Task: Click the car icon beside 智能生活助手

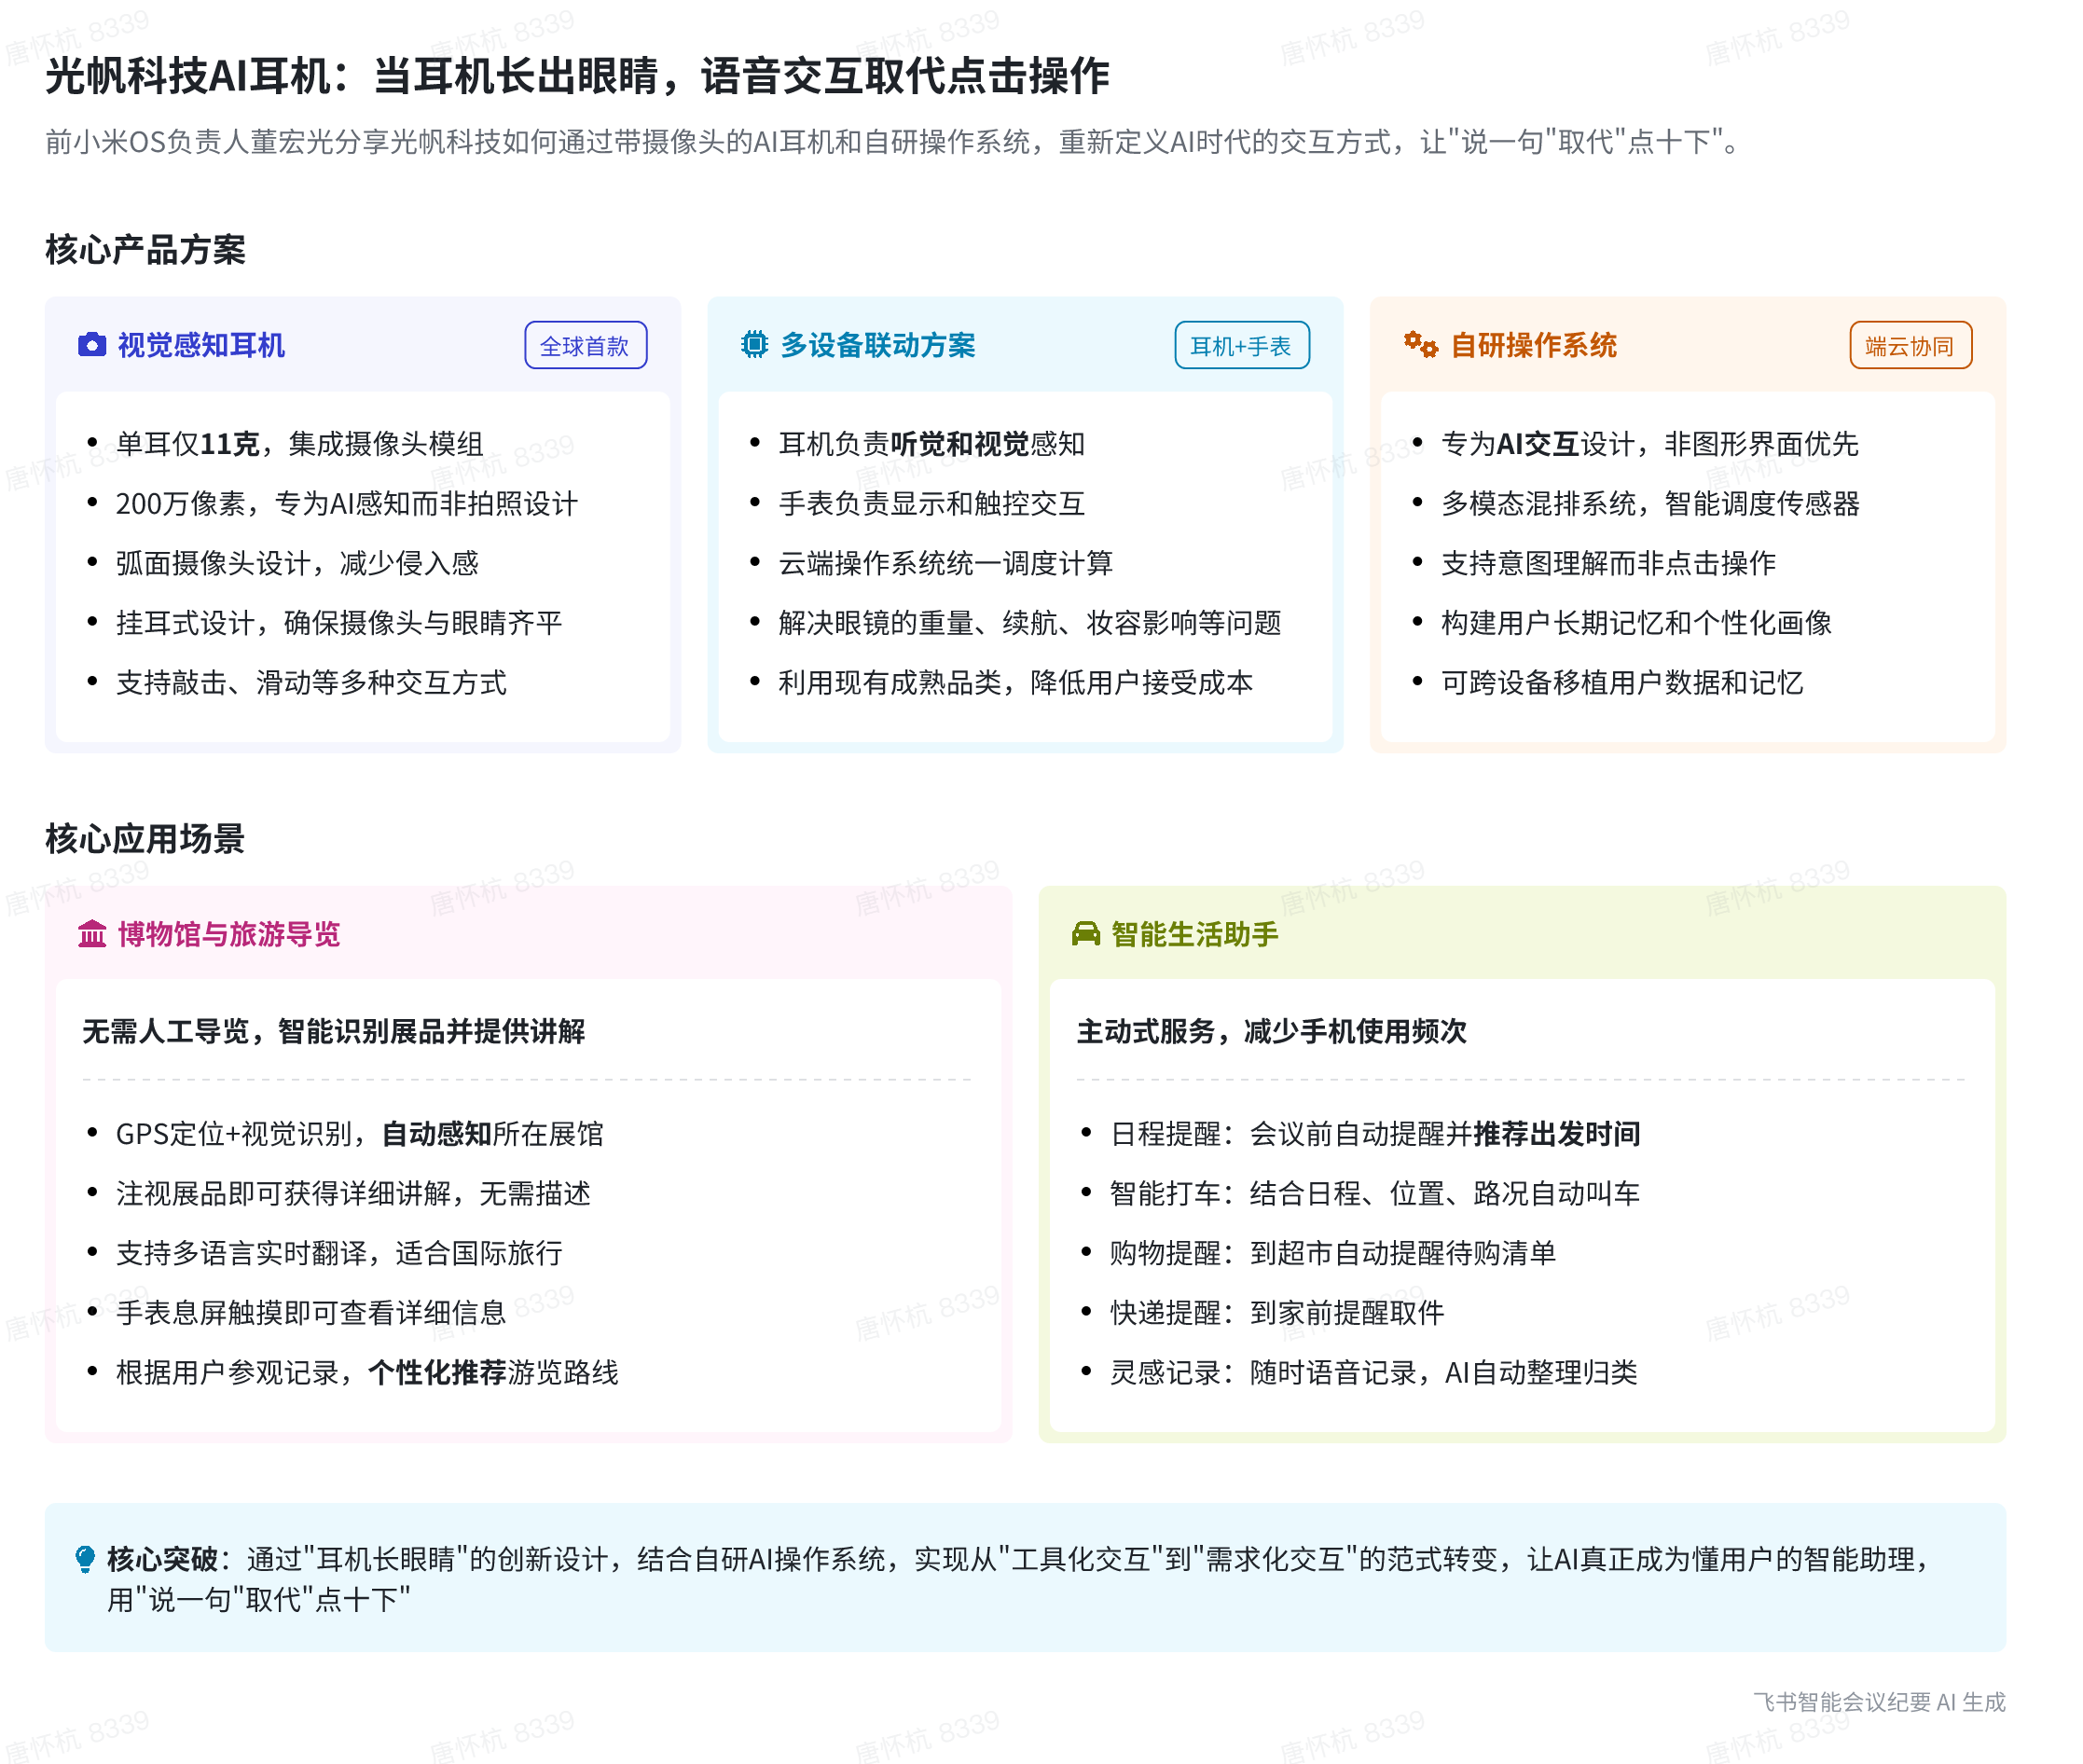Action: coord(1085,934)
